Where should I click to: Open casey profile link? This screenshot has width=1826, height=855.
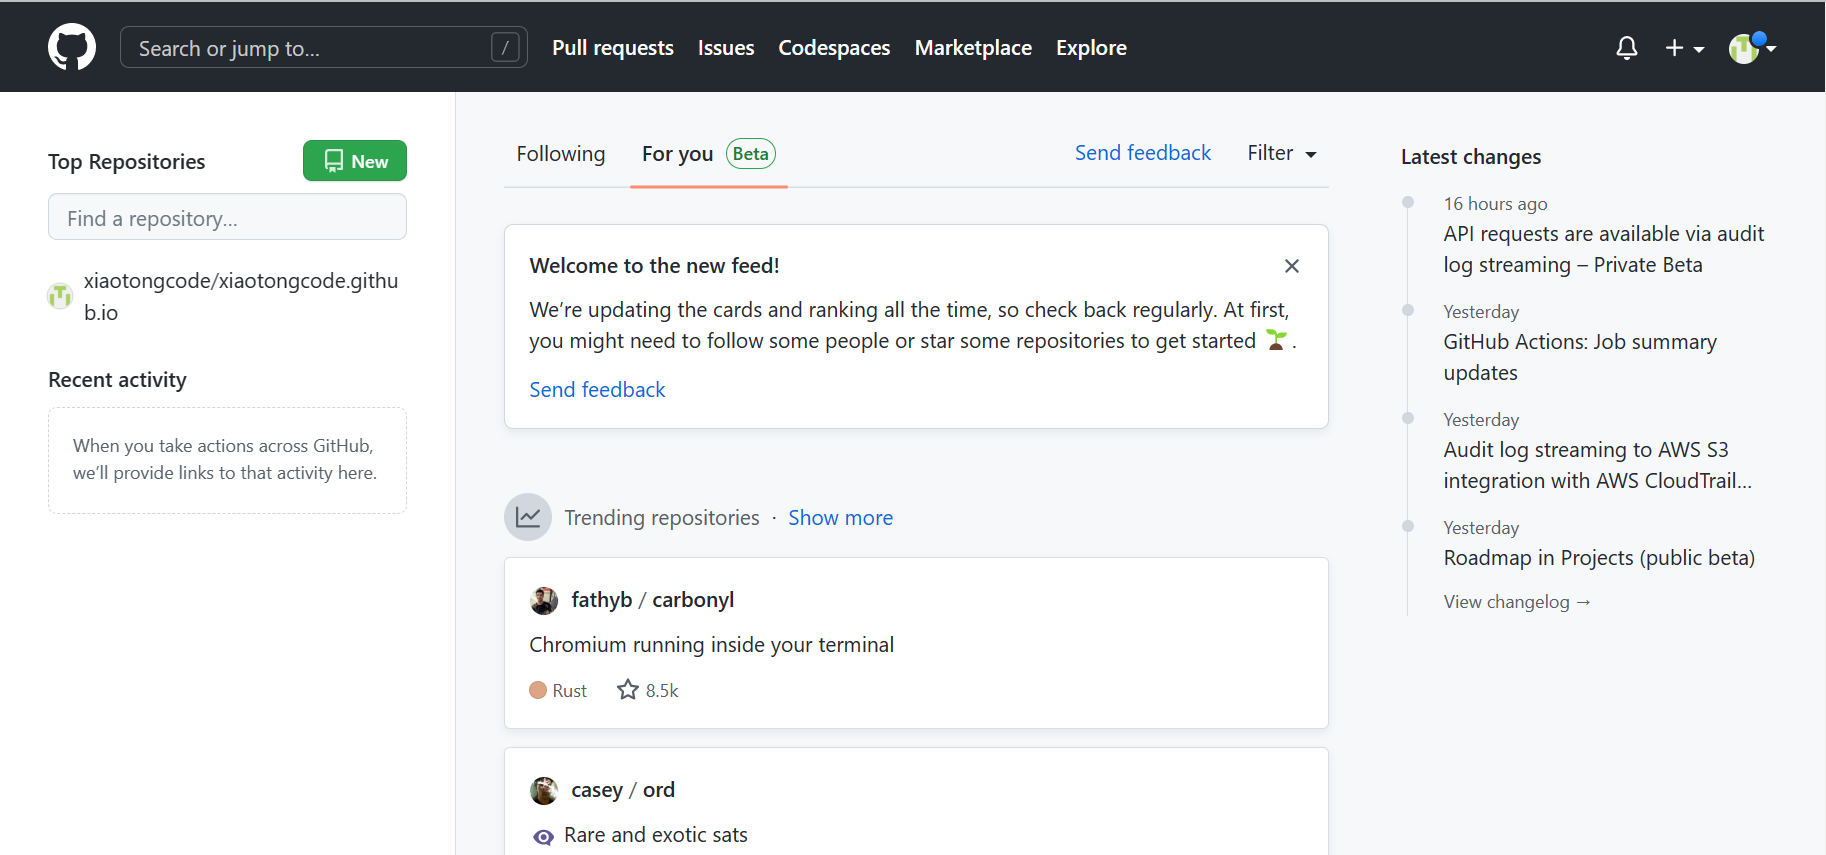point(597,790)
